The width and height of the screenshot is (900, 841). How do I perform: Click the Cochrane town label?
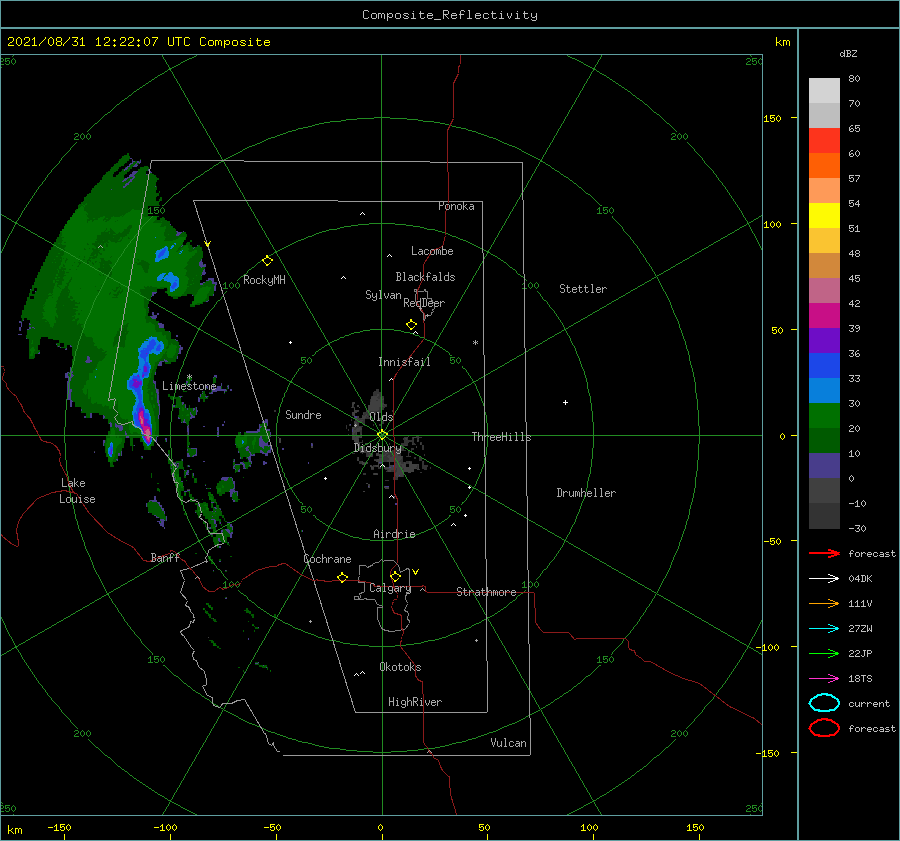point(327,559)
